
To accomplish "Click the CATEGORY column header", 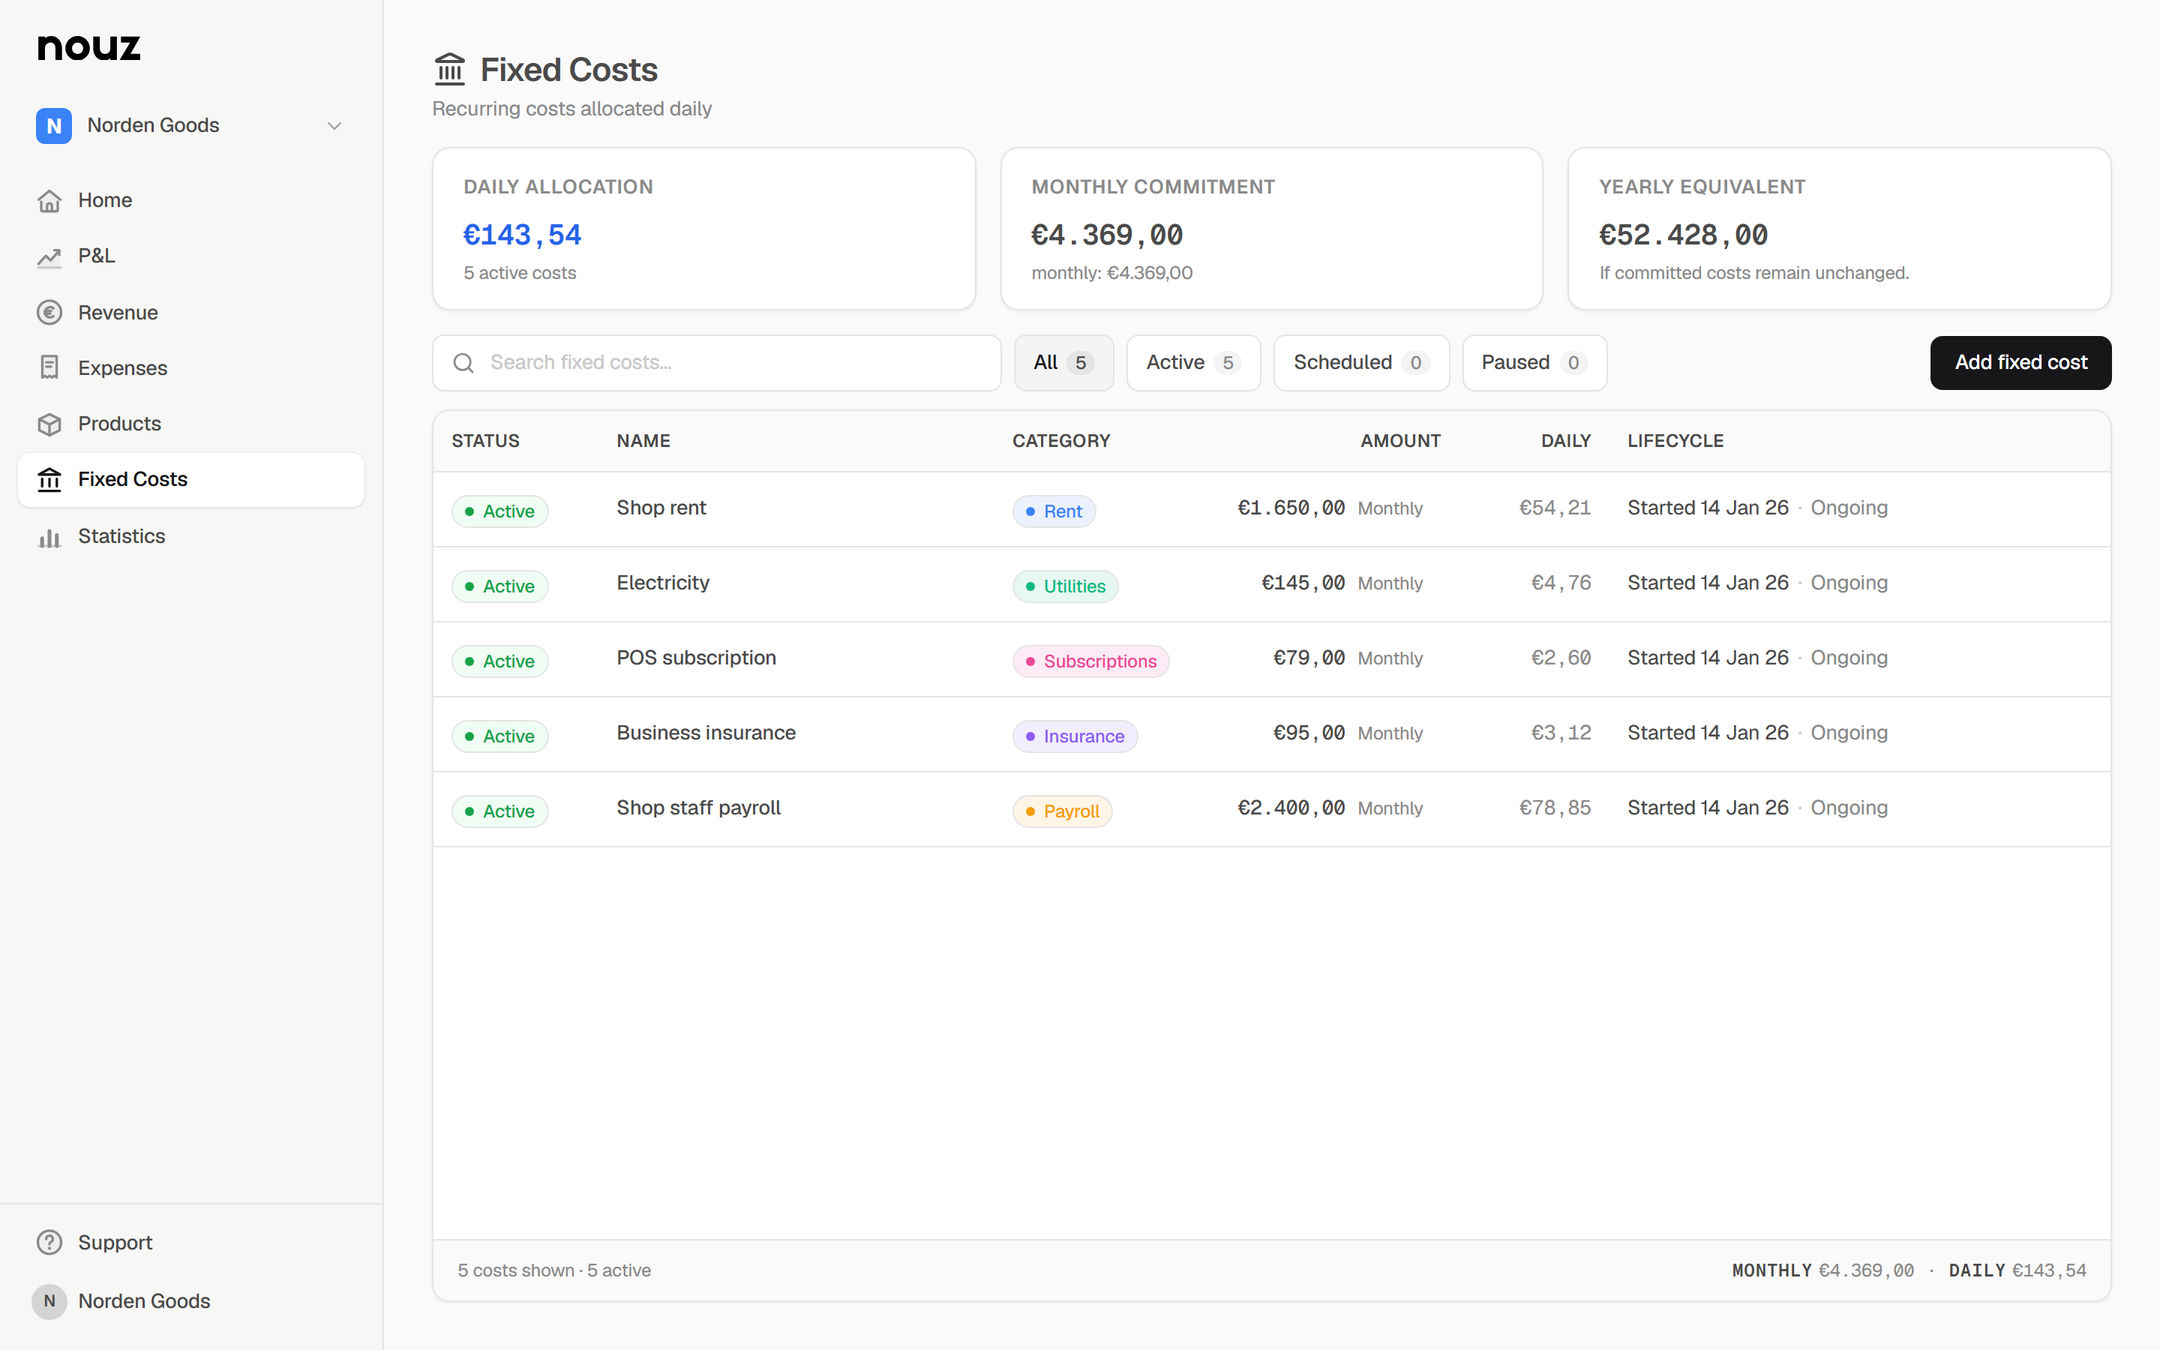I will click(1061, 441).
